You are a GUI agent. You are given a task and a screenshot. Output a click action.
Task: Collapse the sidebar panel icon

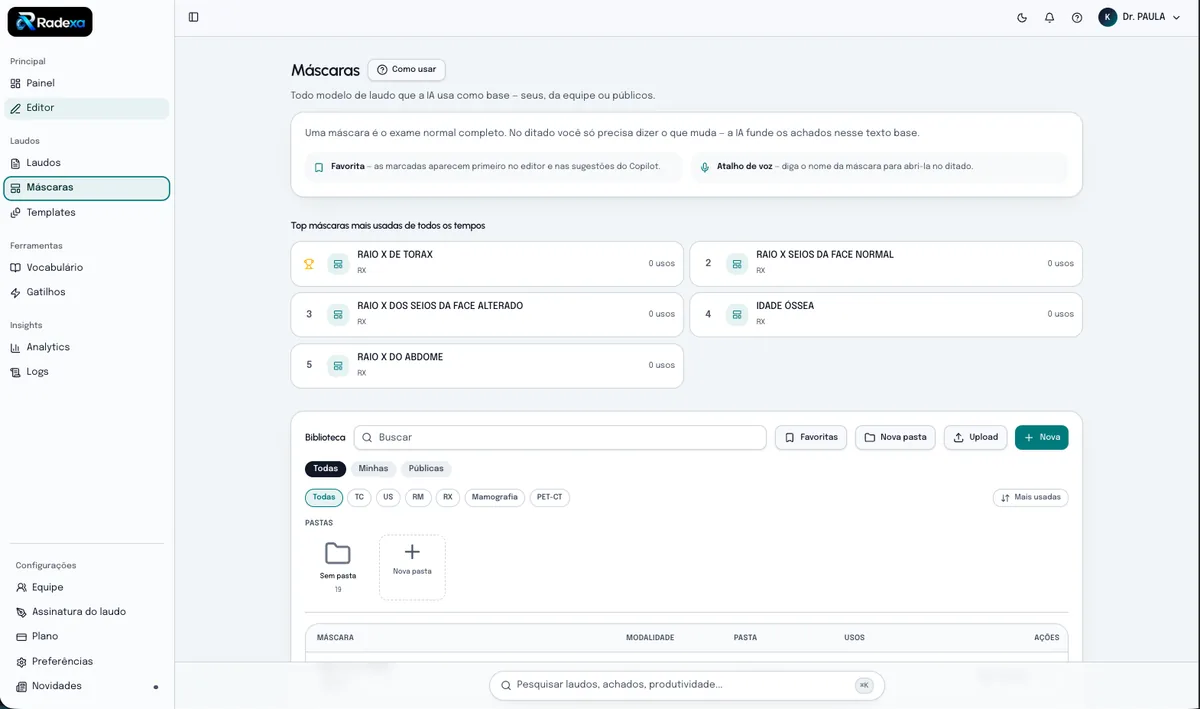(x=193, y=17)
